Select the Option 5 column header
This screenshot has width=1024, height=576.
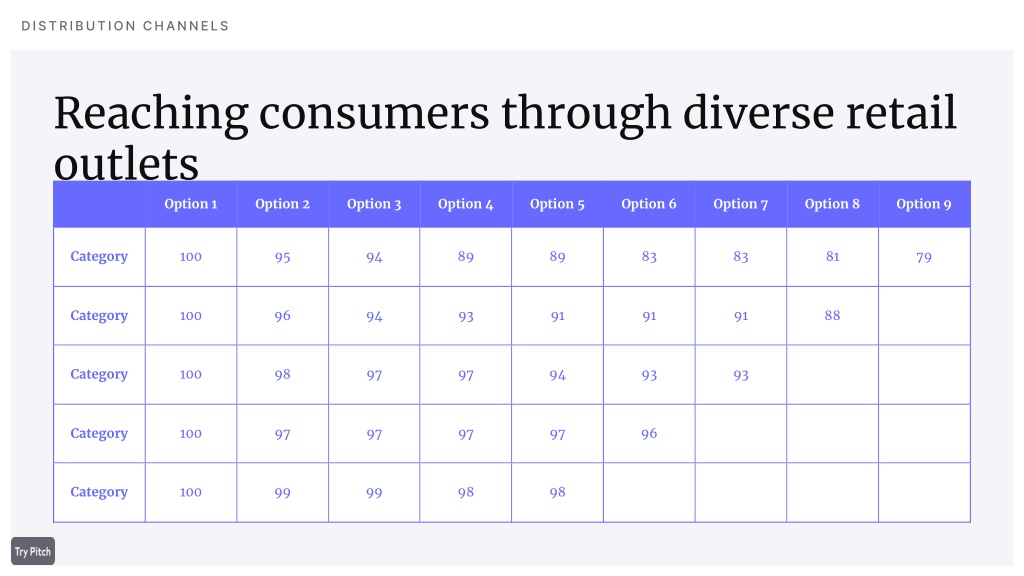pos(557,204)
